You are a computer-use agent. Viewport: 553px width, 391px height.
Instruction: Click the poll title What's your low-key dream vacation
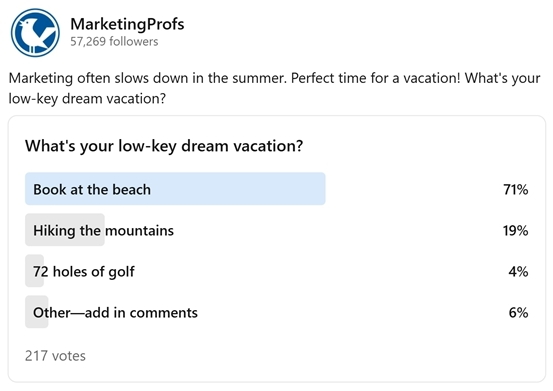164,146
